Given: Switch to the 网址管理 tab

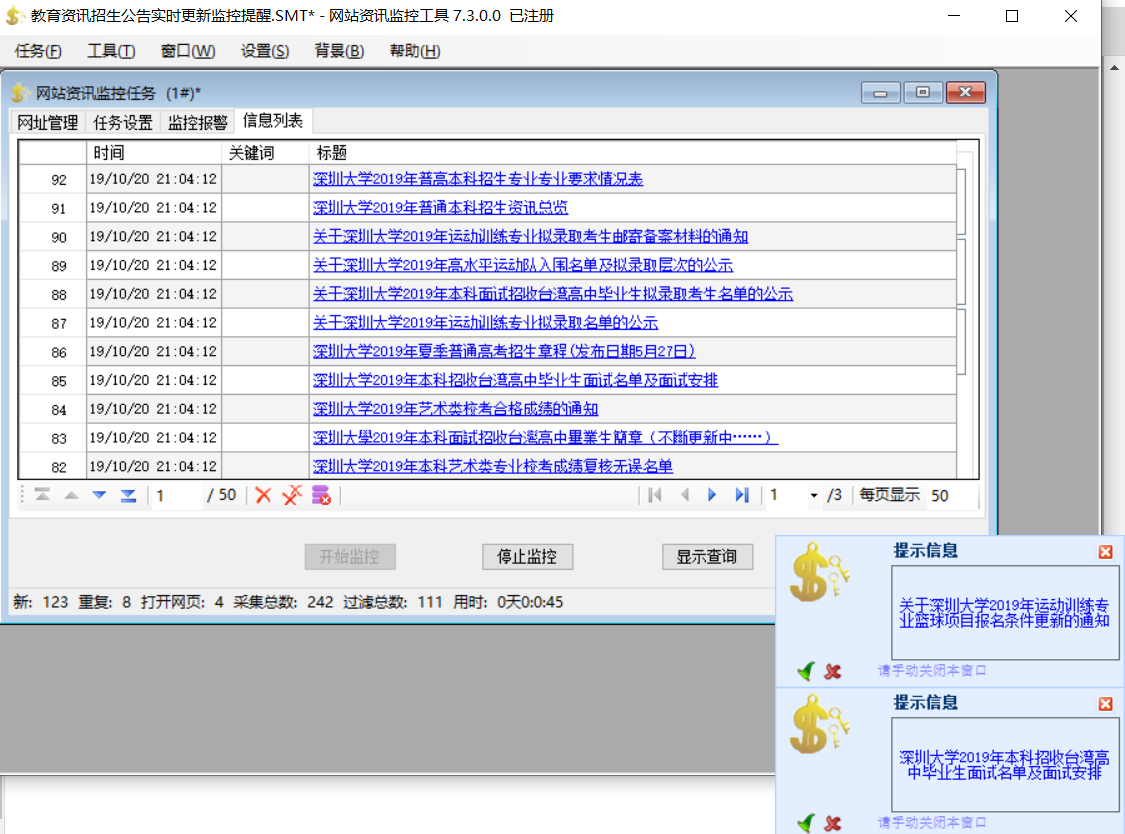Looking at the screenshot, I should pyautogui.click(x=47, y=123).
